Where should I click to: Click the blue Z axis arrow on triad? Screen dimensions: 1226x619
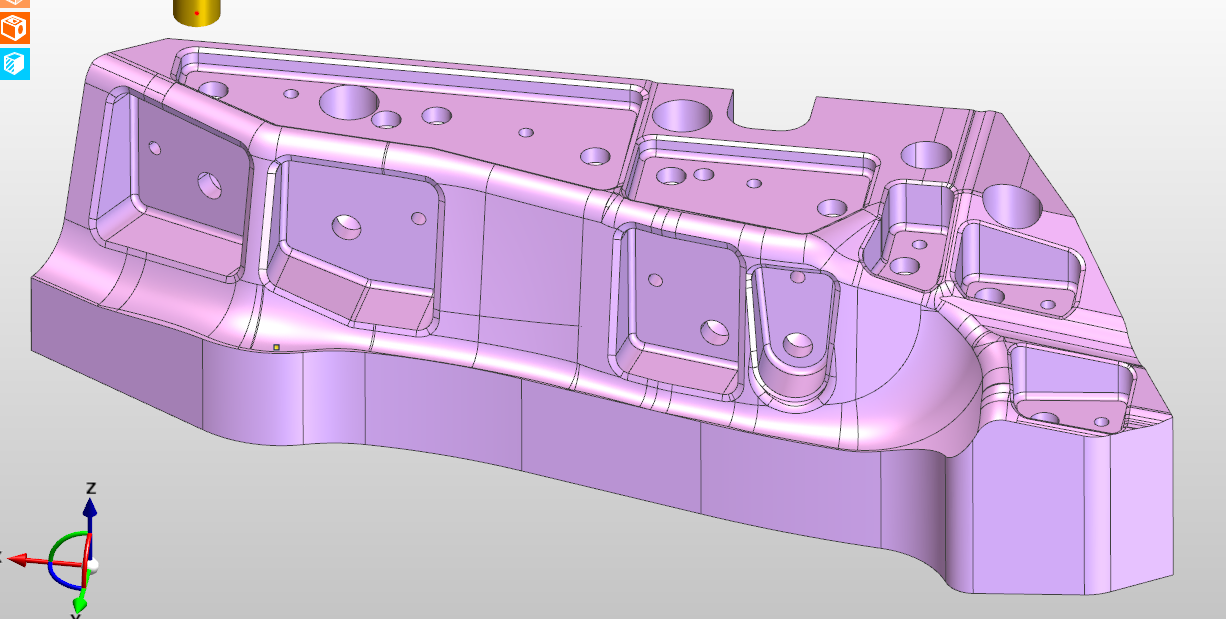[90, 510]
